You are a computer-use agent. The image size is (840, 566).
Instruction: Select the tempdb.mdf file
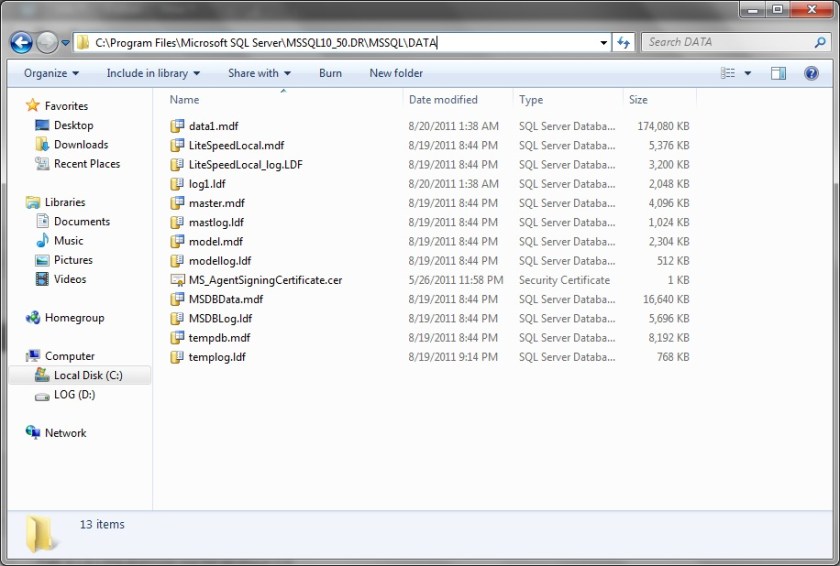[x=219, y=338]
